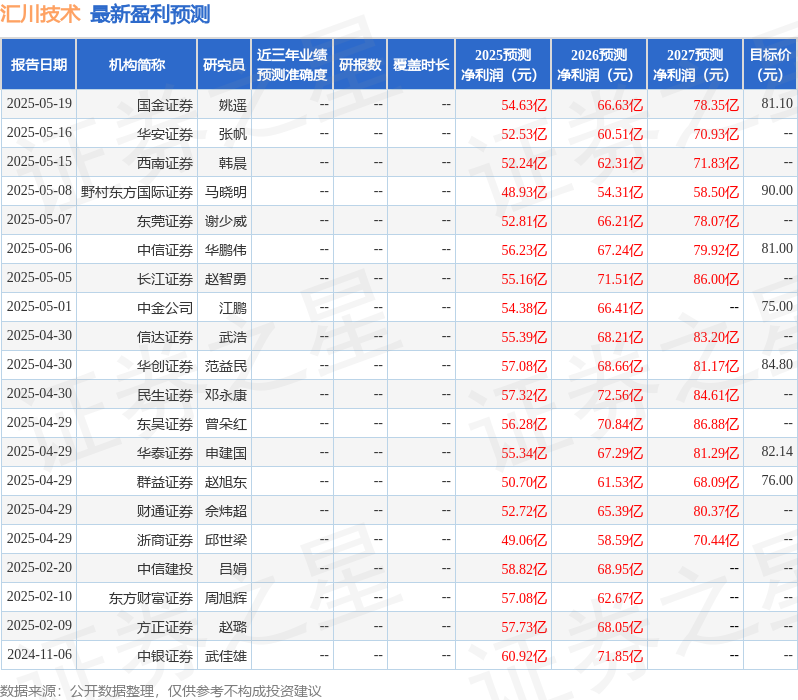Select the 机构简称 column header

(137, 65)
